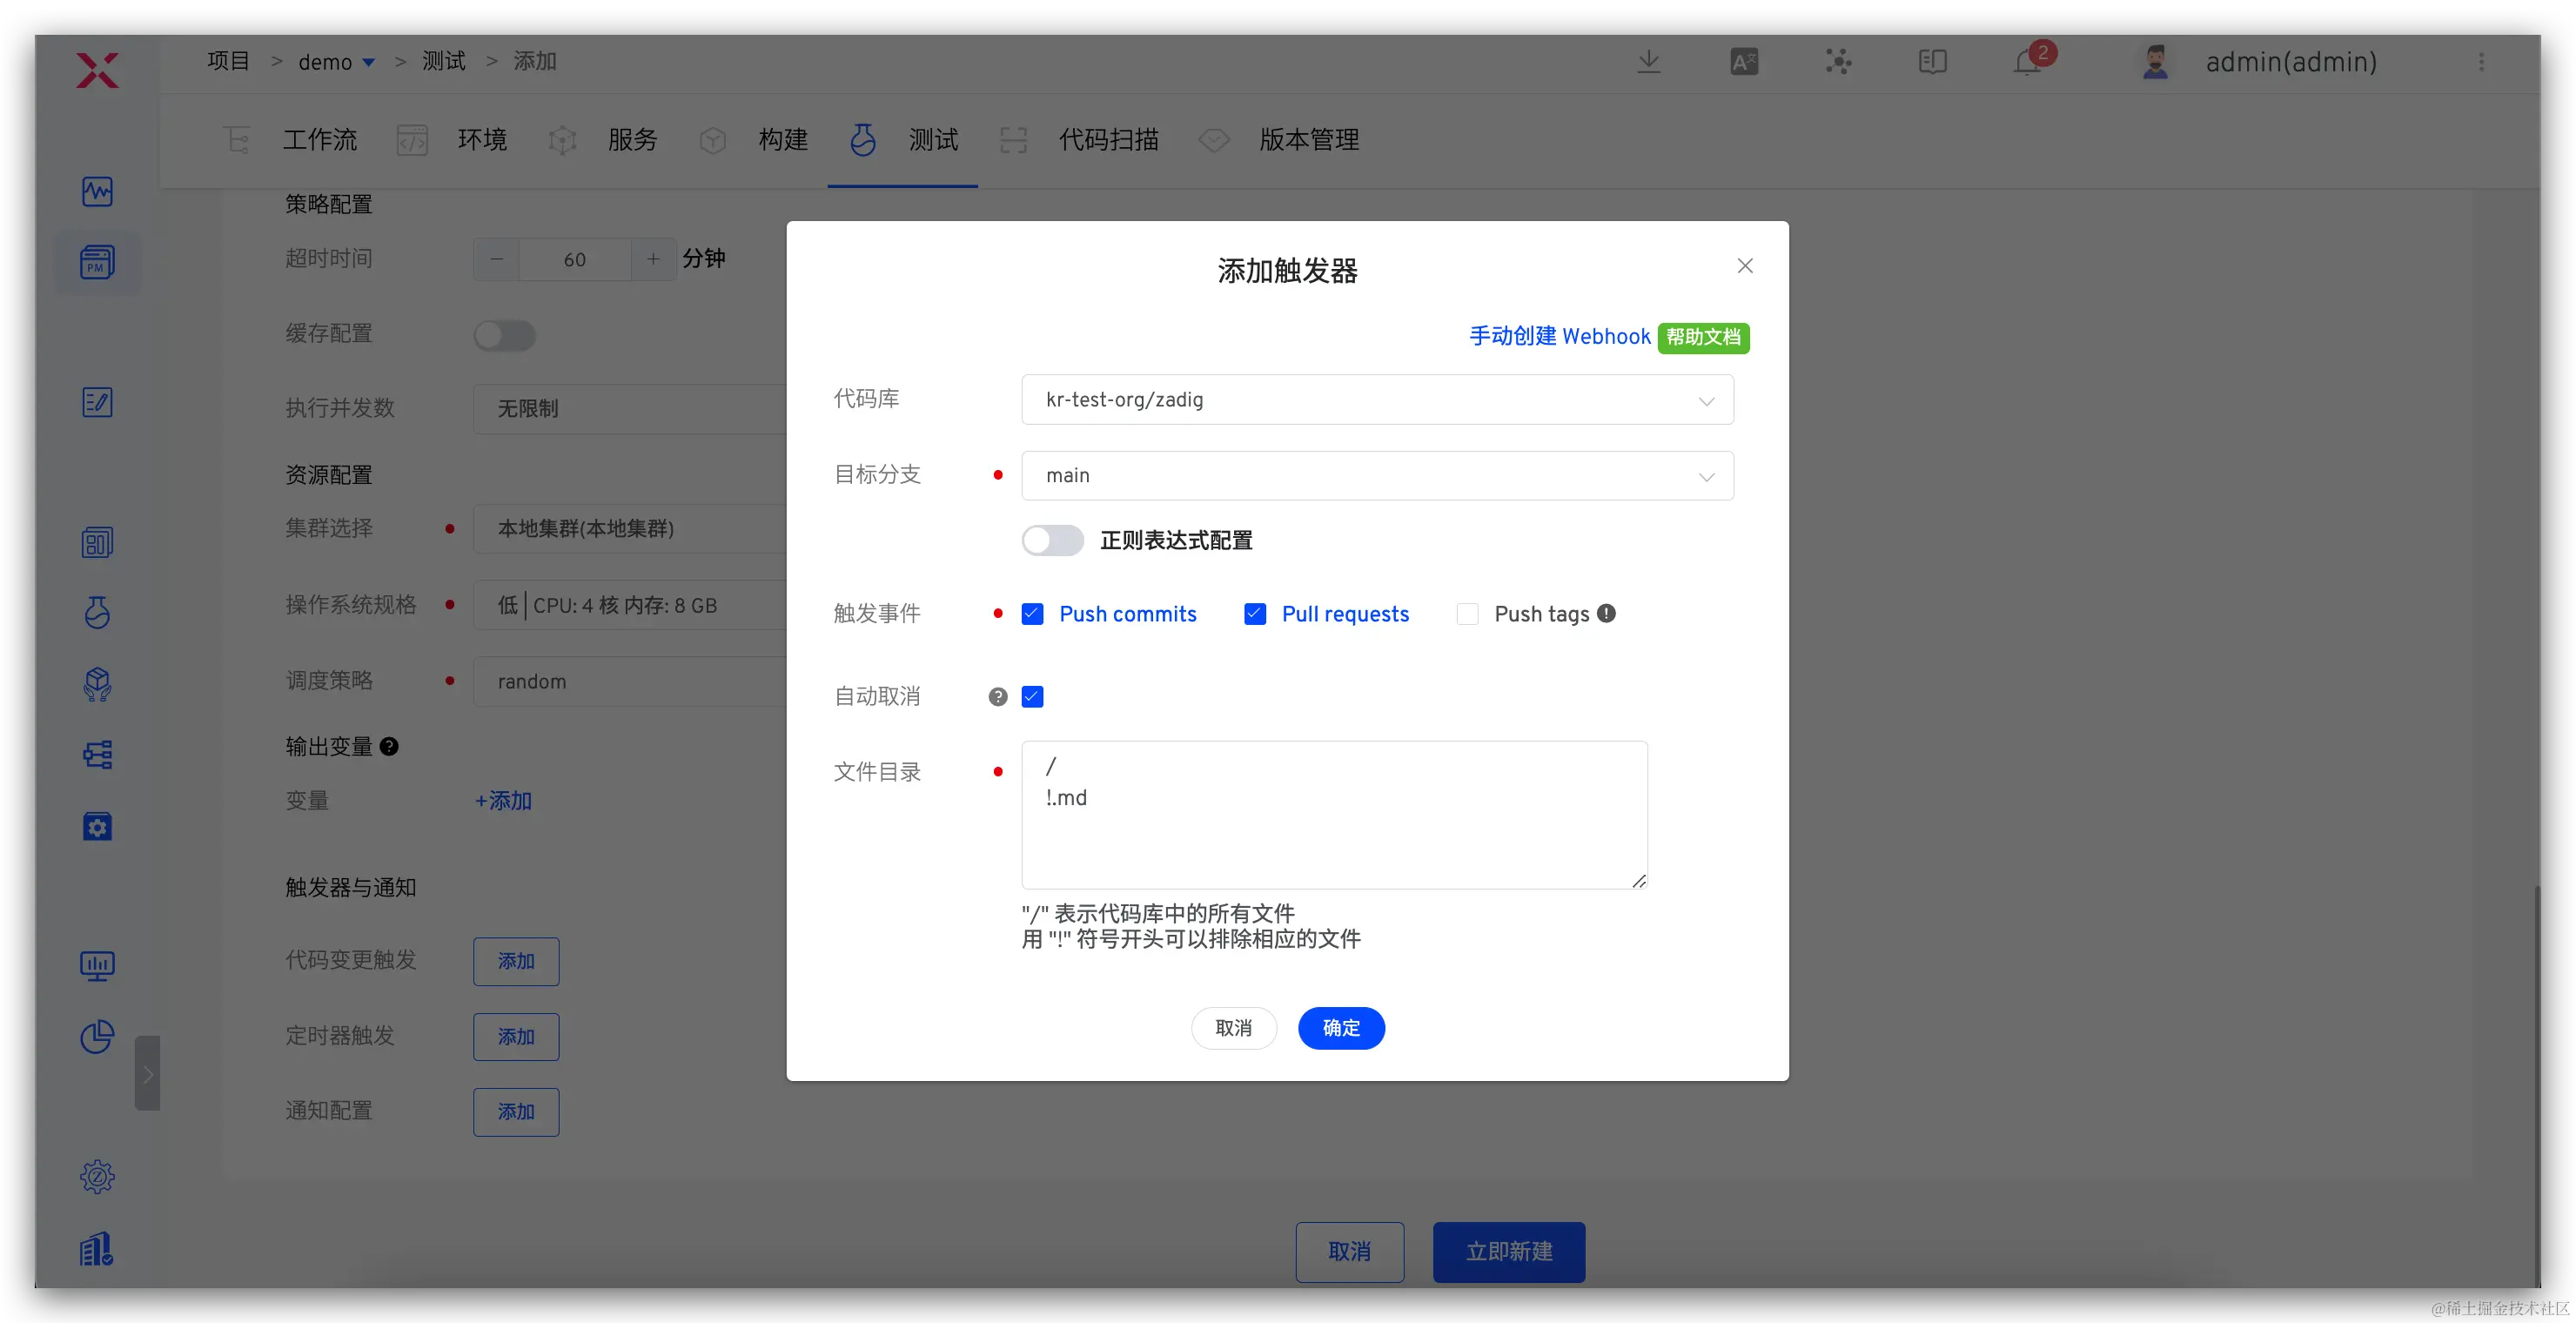Switch to the 代码扫描 tab

click(x=1108, y=140)
